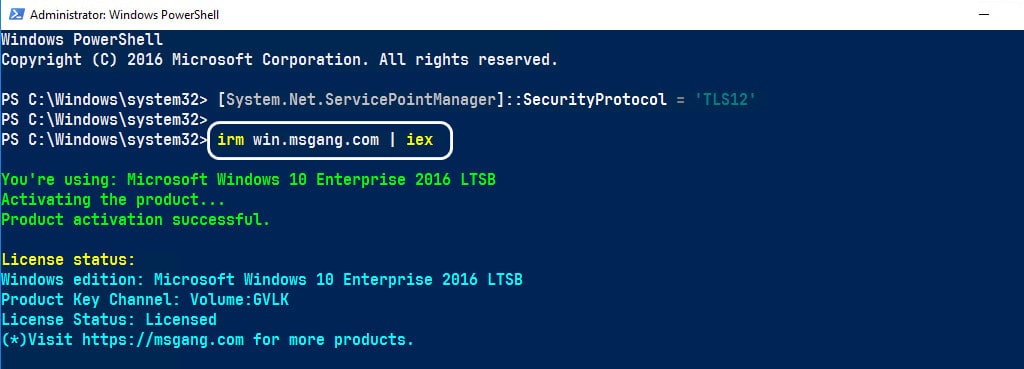Click the empty system32 prompt line
The height and width of the screenshot is (369, 1024).
(104, 120)
